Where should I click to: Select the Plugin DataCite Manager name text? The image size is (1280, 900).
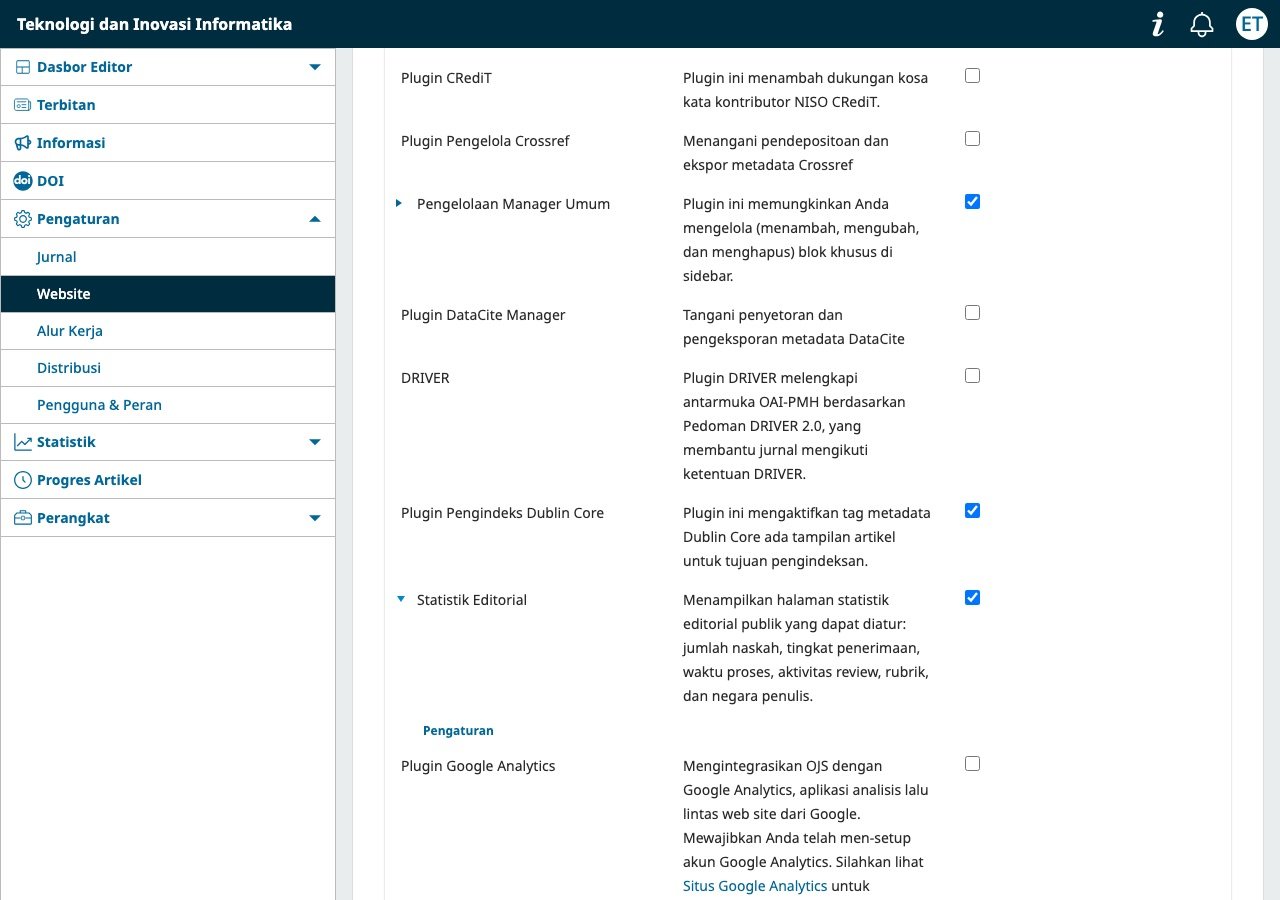(x=483, y=315)
